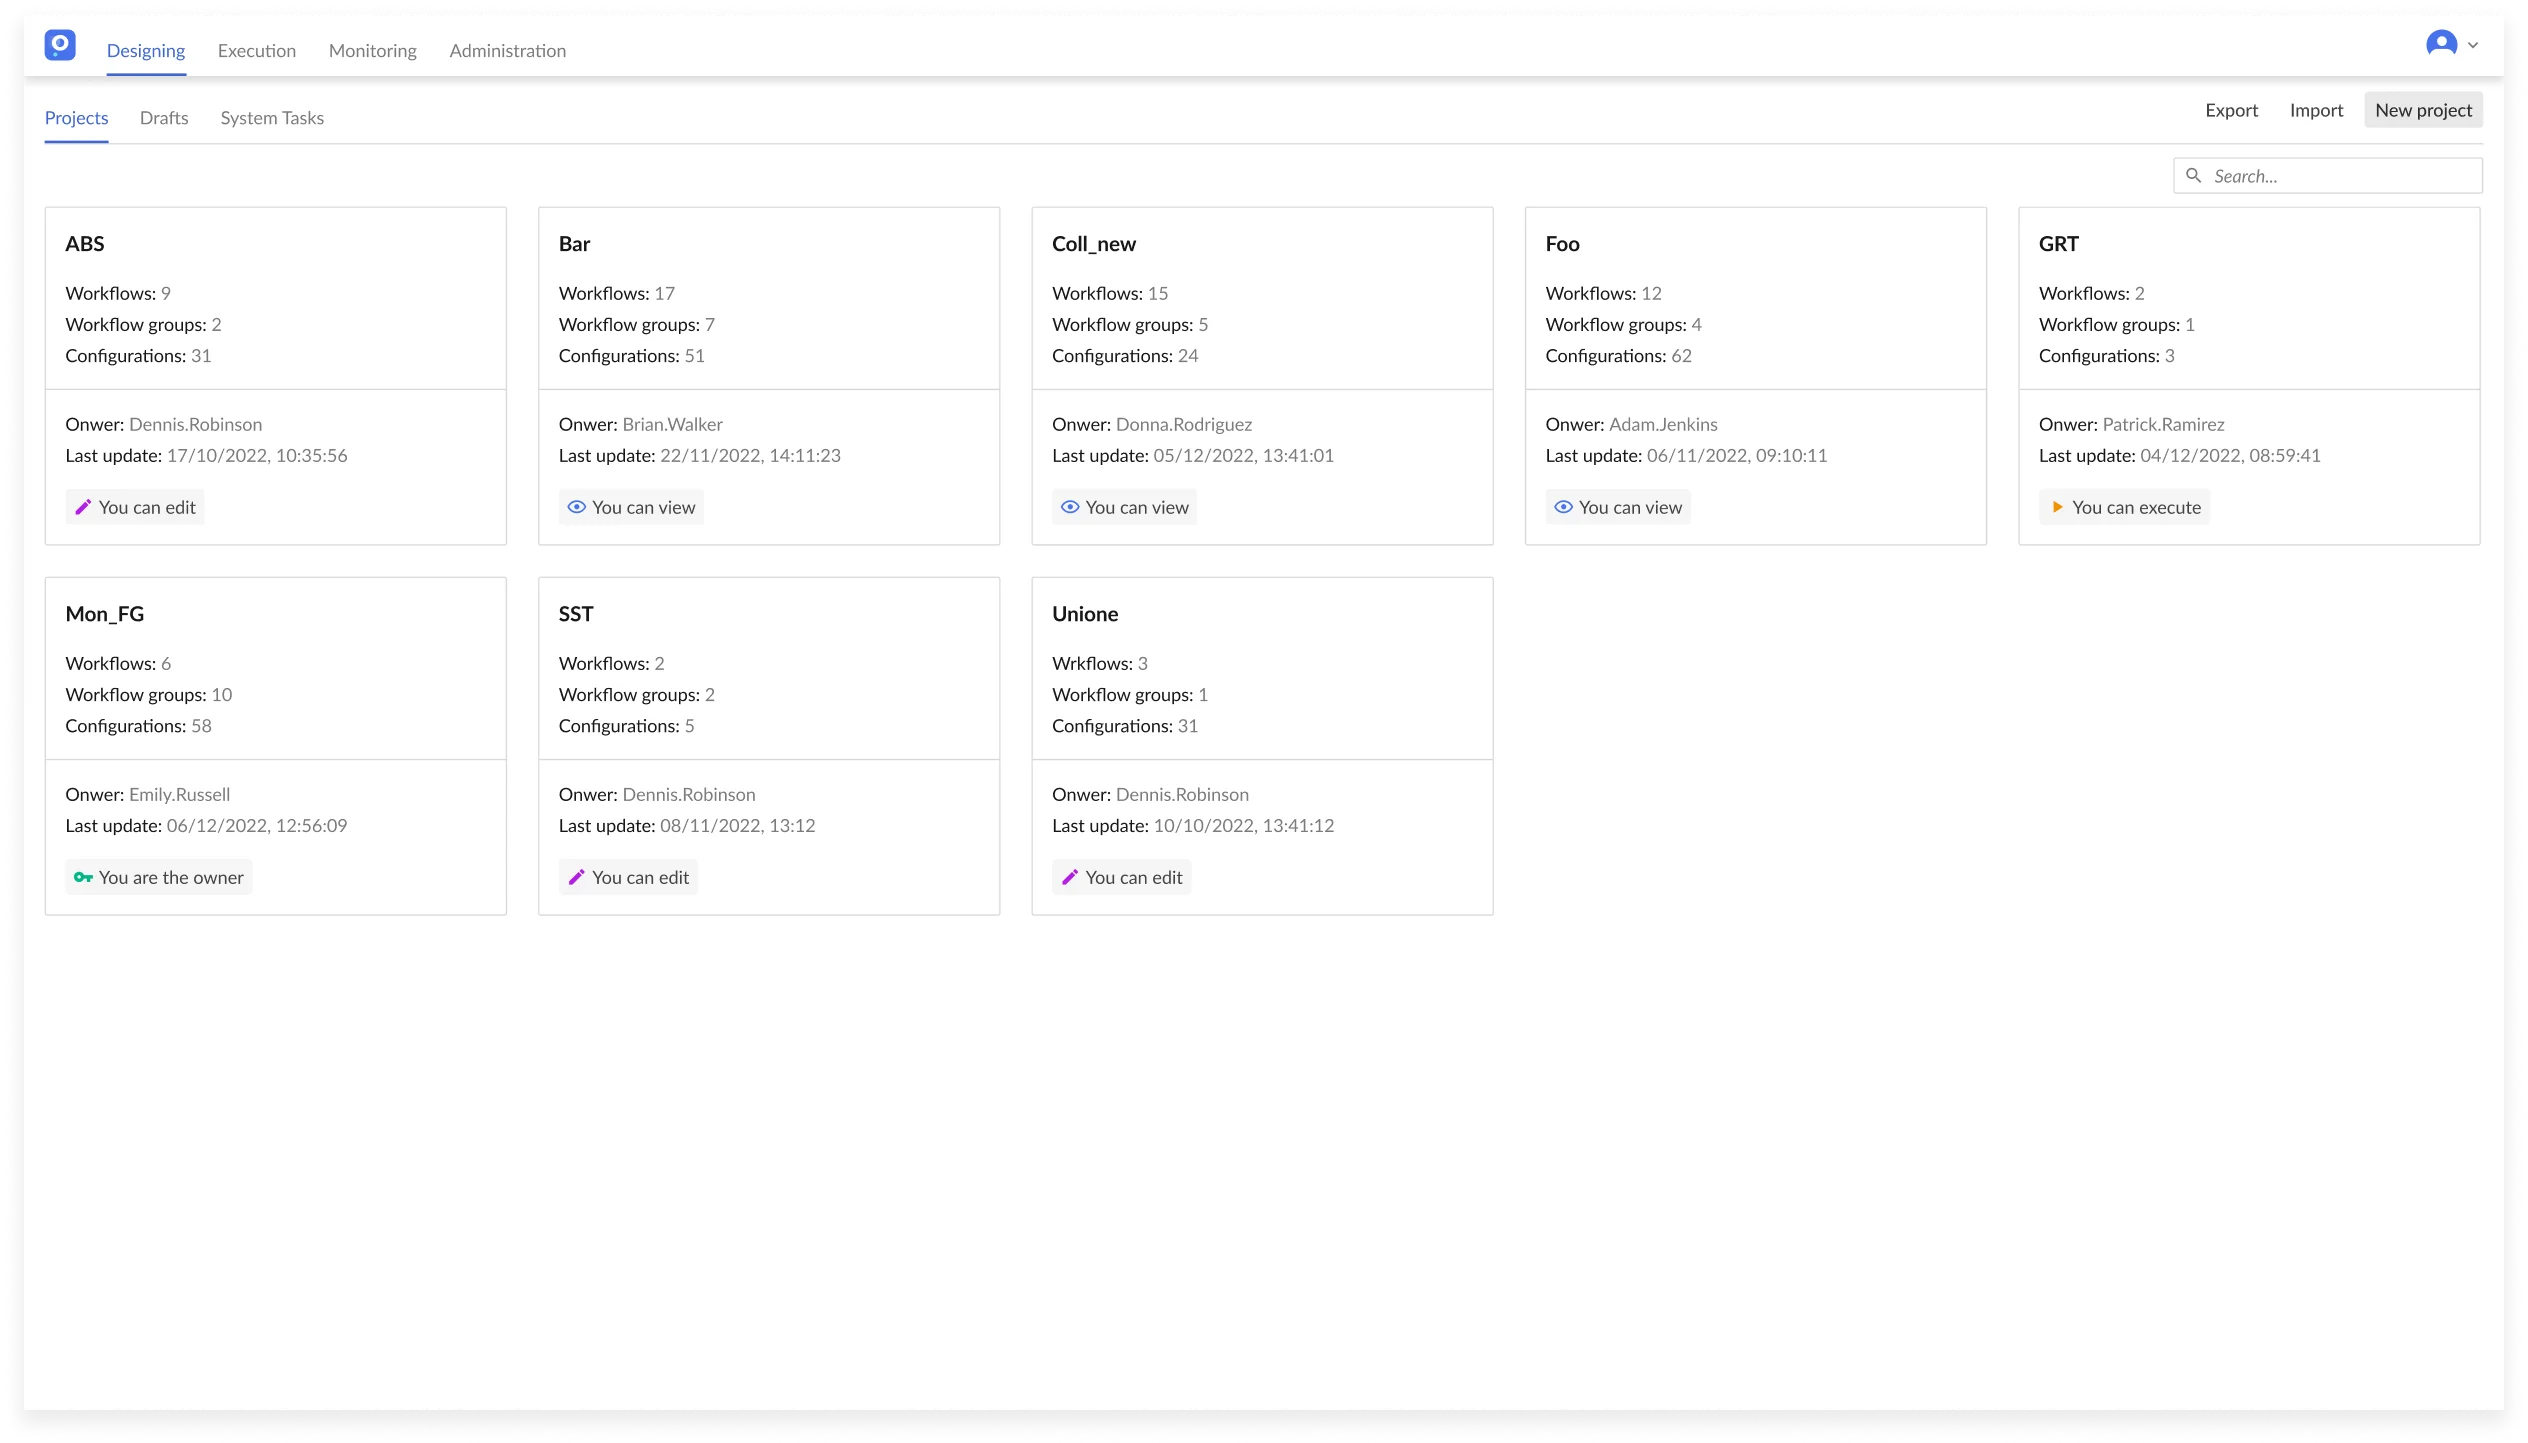Open the Monitoring section
The height and width of the screenshot is (1443, 2528).
pos(372,51)
